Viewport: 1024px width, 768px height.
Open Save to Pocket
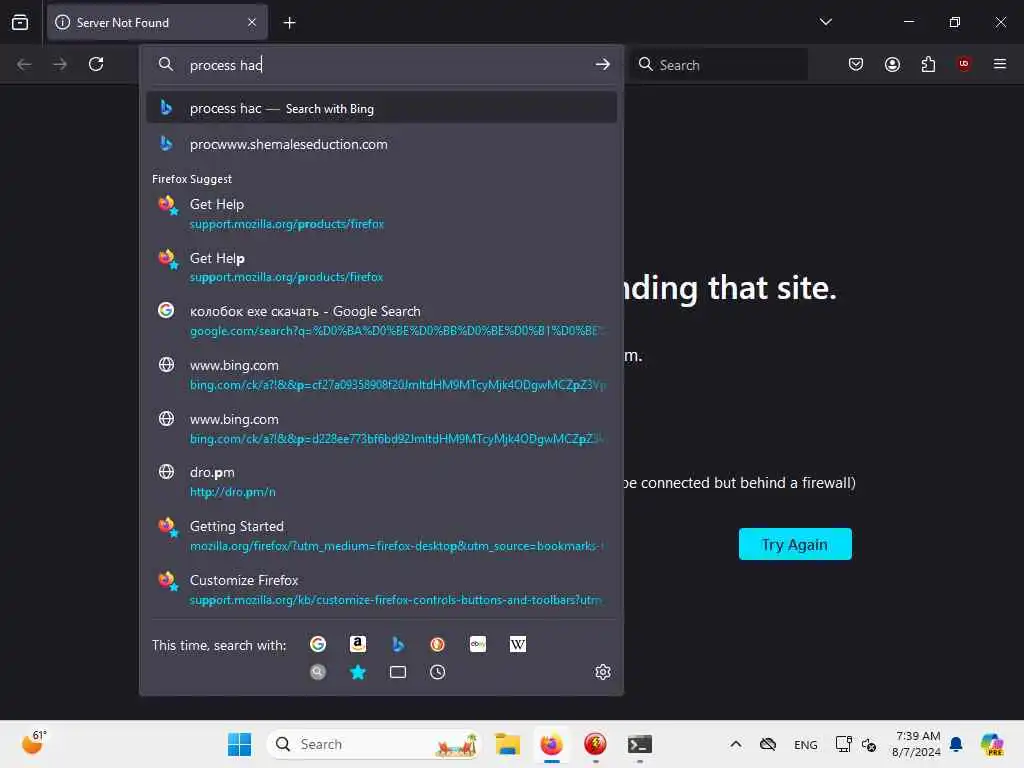click(x=856, y=64)
